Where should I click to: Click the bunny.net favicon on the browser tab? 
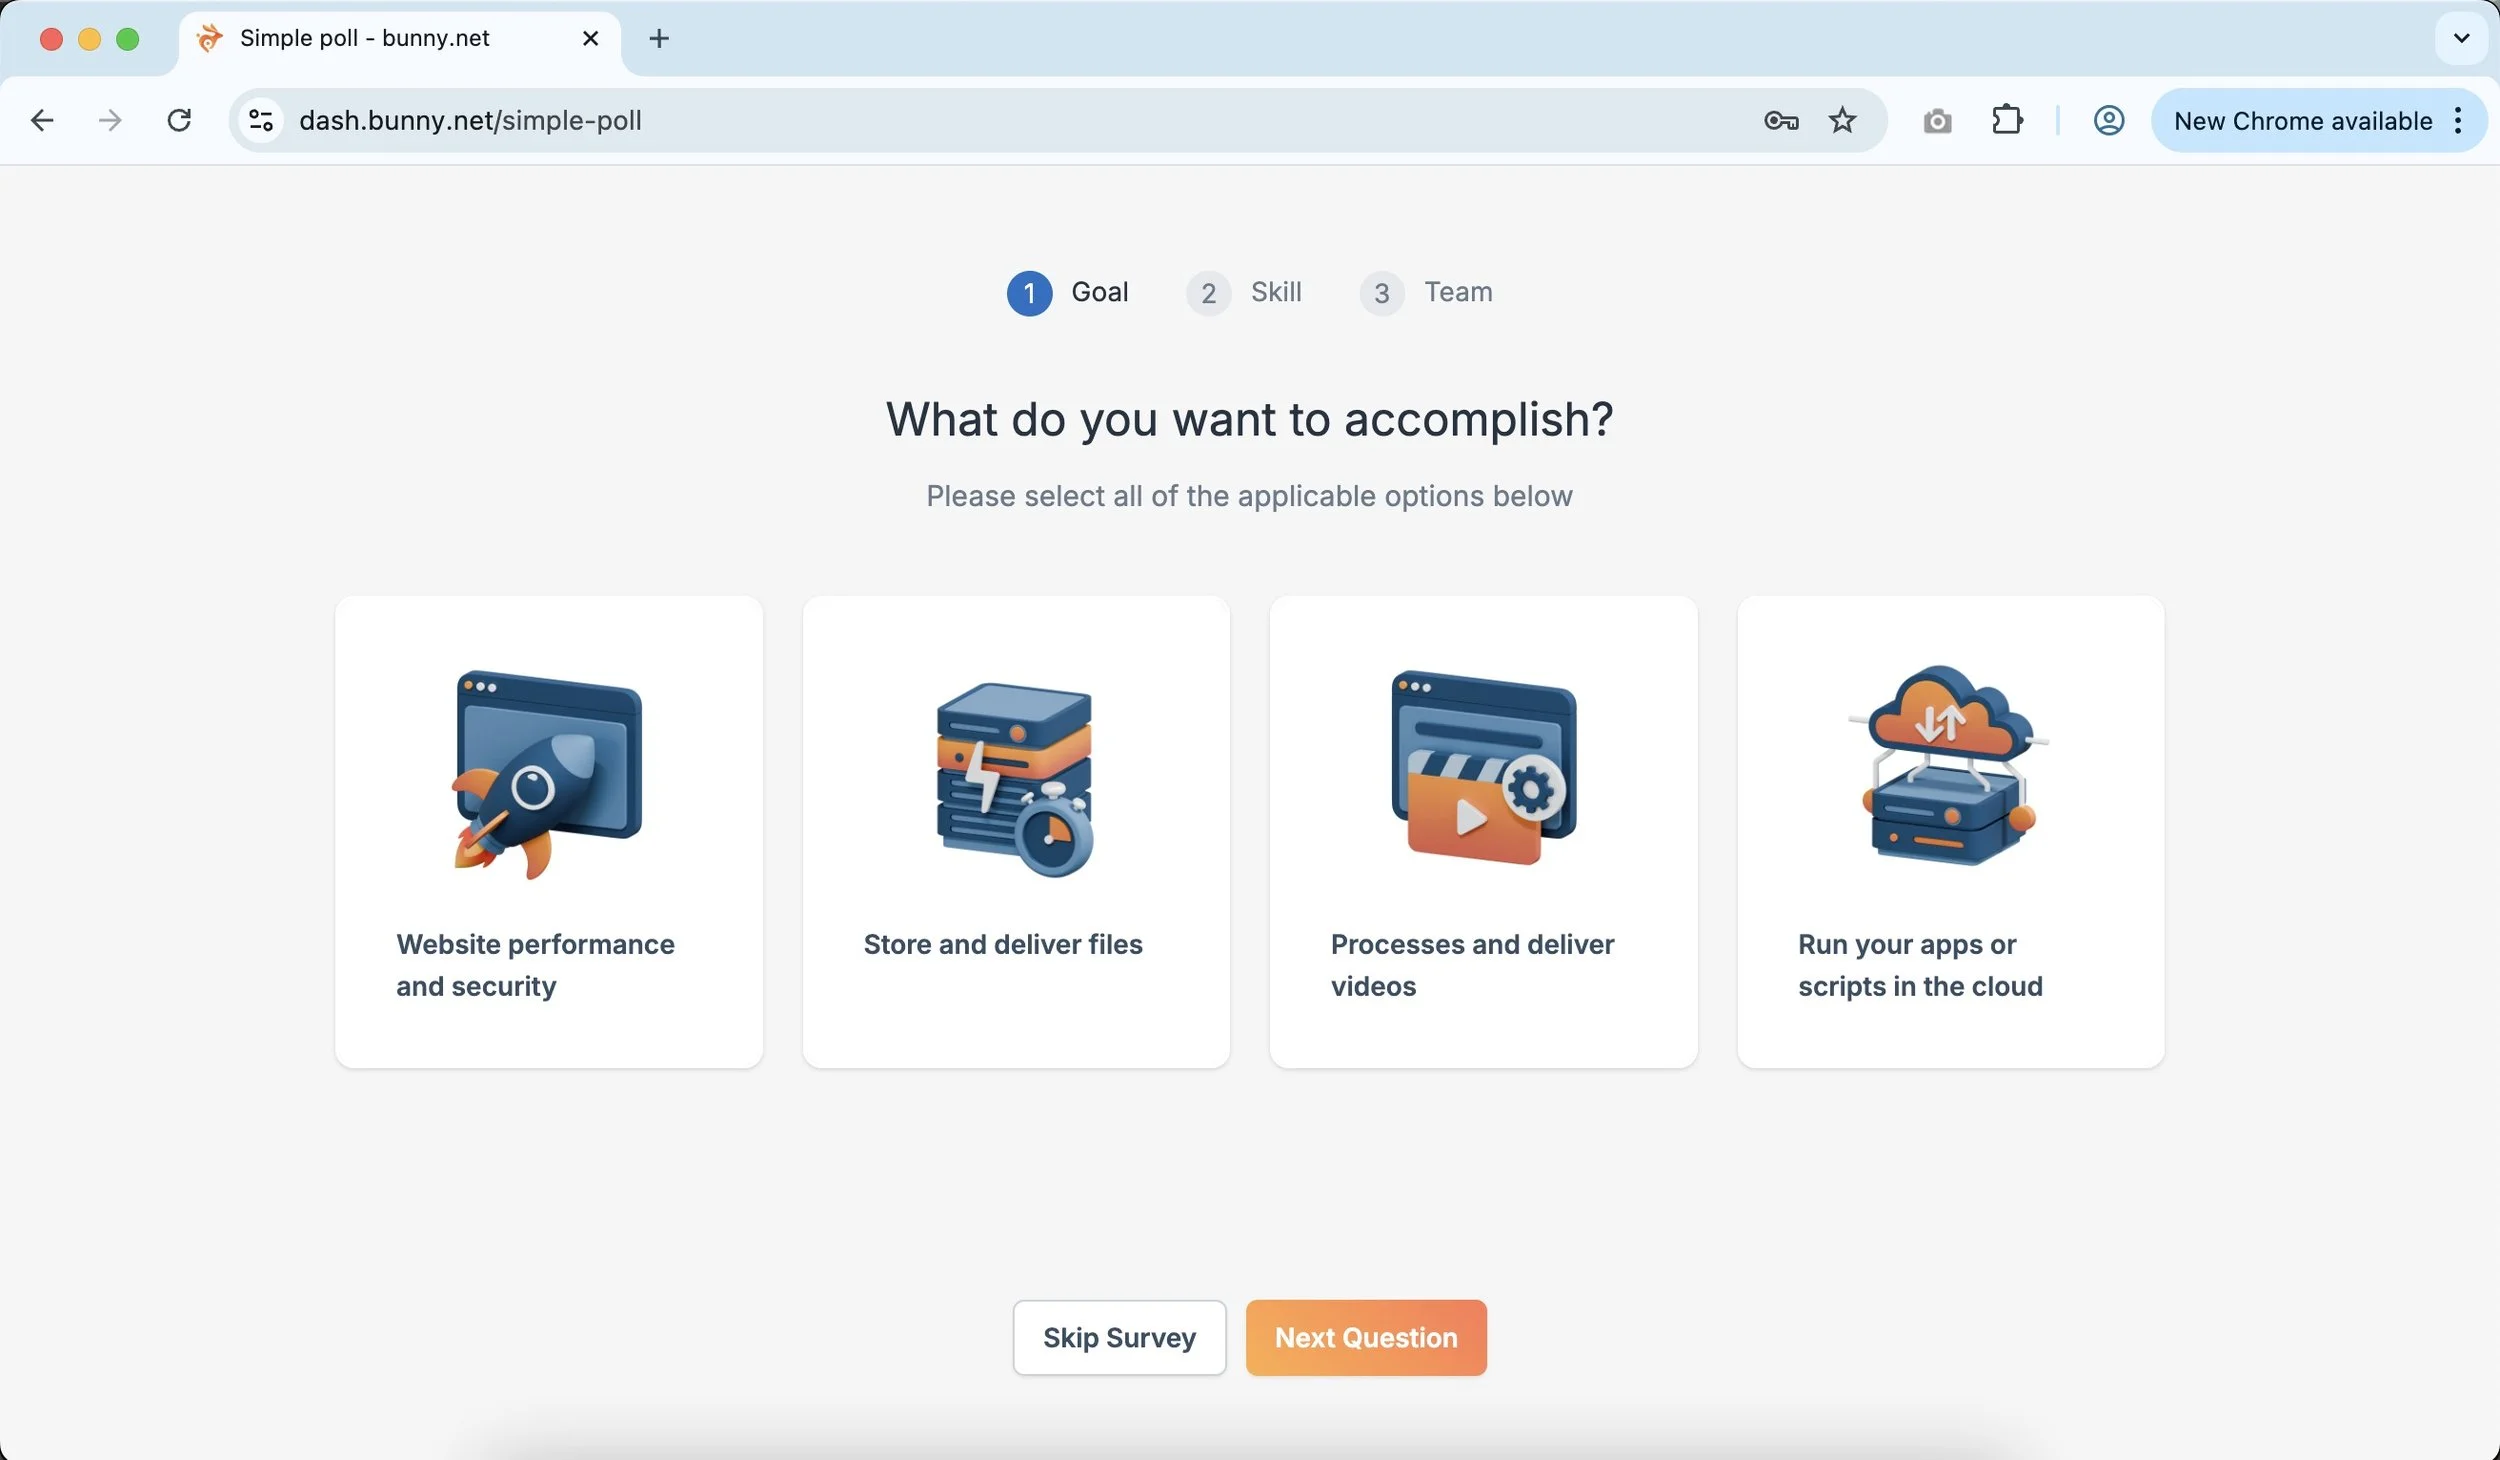pyautogui.click(x=208, y=38)
